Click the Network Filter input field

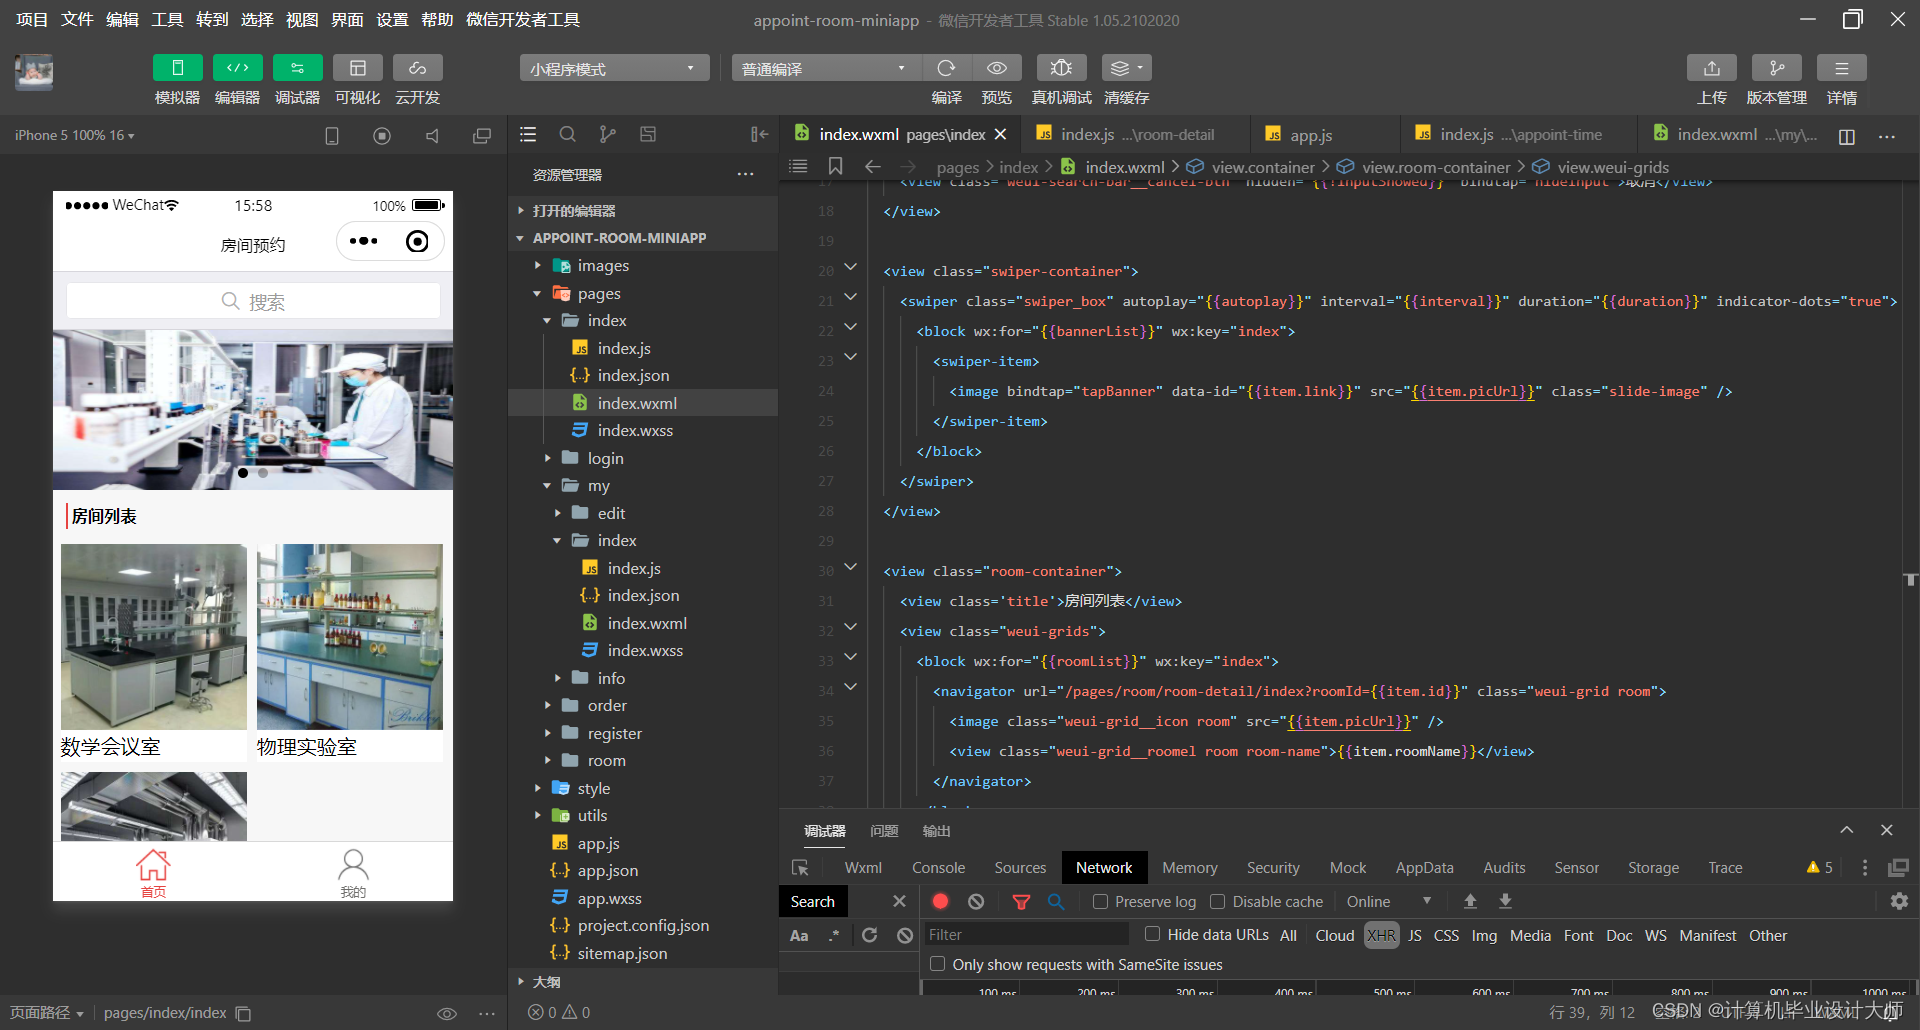point(1025,934)
